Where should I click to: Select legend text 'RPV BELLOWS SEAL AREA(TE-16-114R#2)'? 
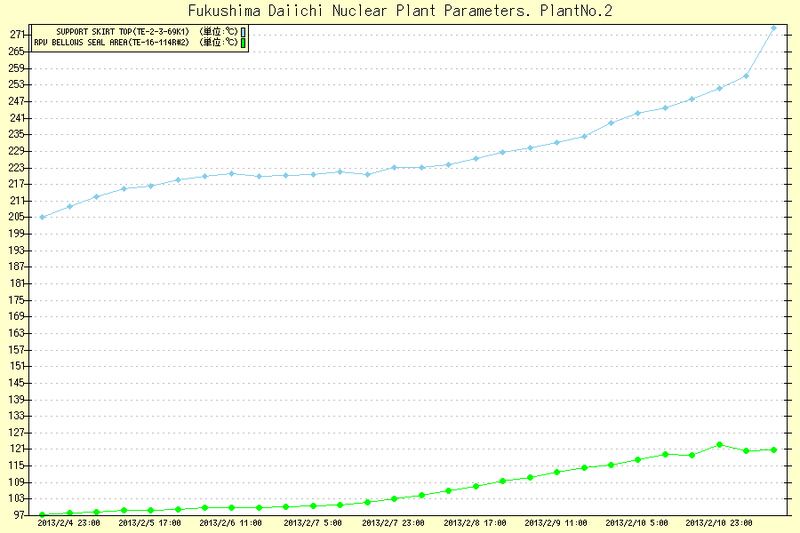[112, 43]
